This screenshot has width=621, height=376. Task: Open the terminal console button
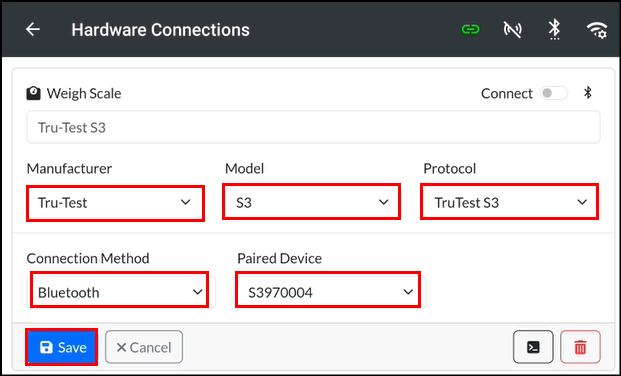(533, 347)
